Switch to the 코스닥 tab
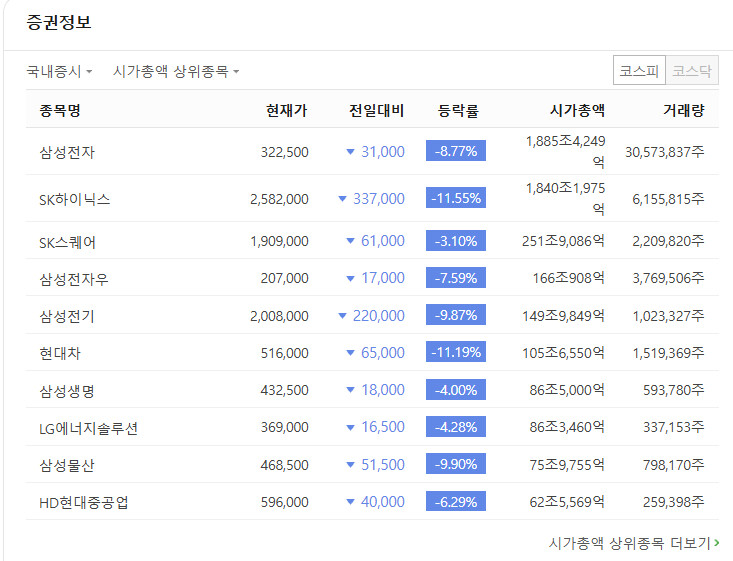 click(692, 71)
